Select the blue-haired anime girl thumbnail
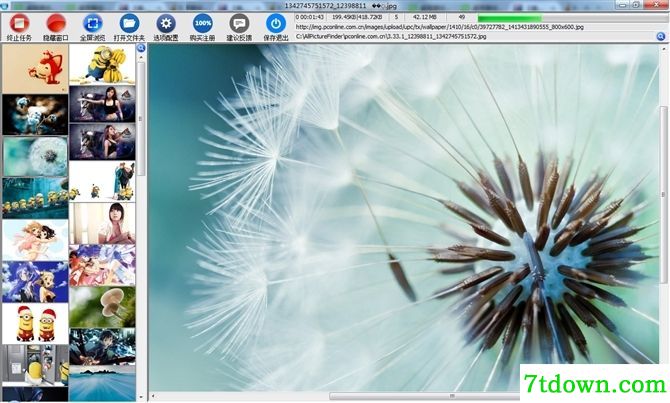The height and width of the screenshot is (403, 670). (x=35, y=282)
